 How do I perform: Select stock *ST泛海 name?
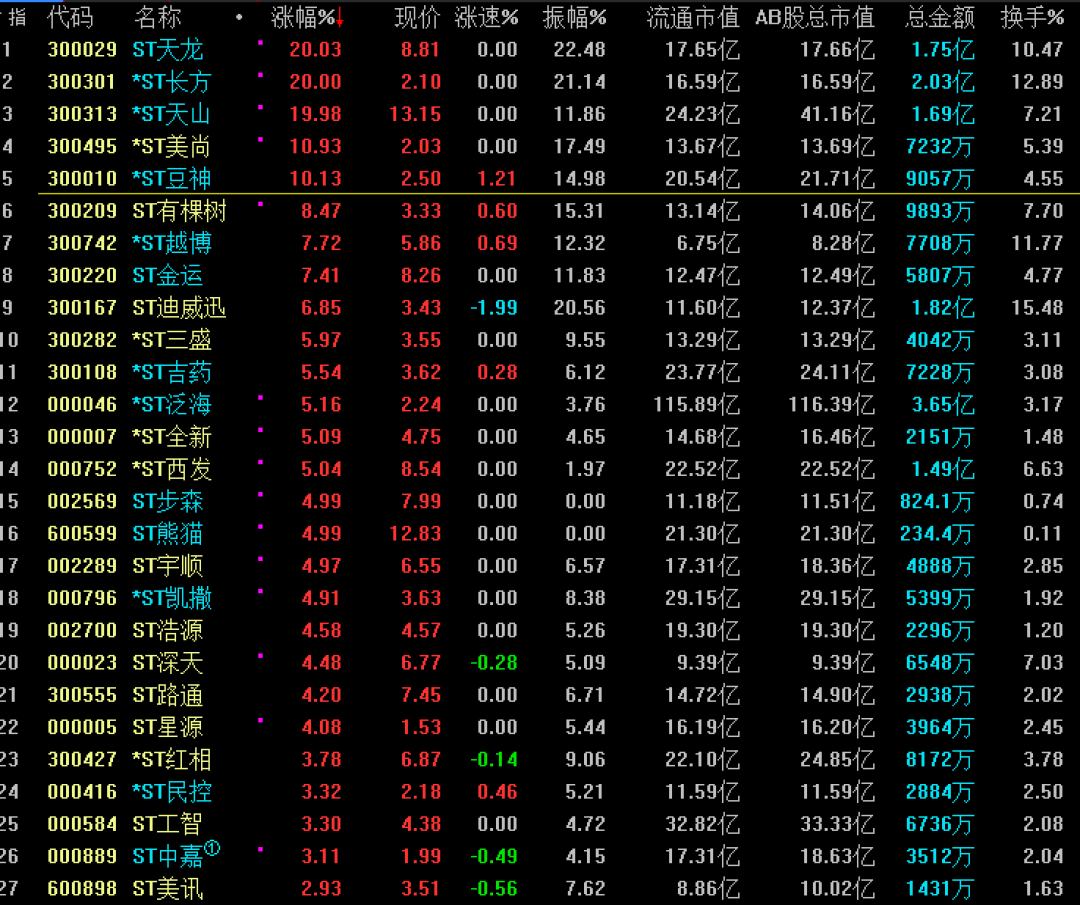coord(172,404)
